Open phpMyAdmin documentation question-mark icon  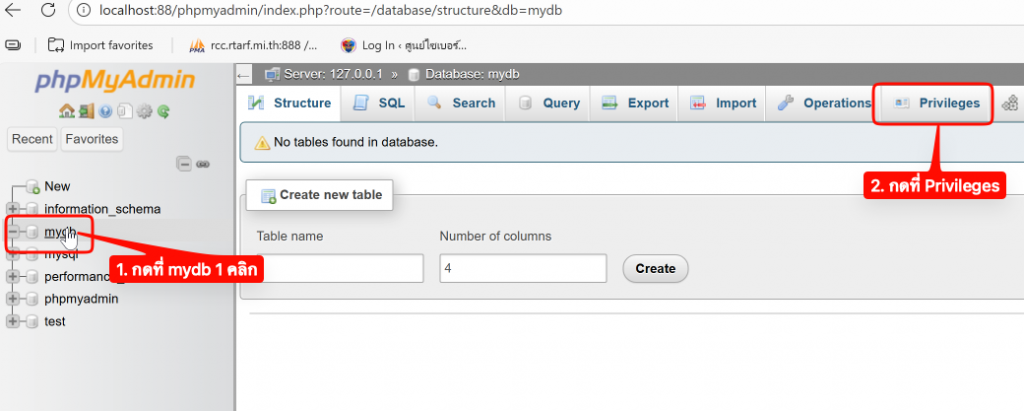pos(106,111)
